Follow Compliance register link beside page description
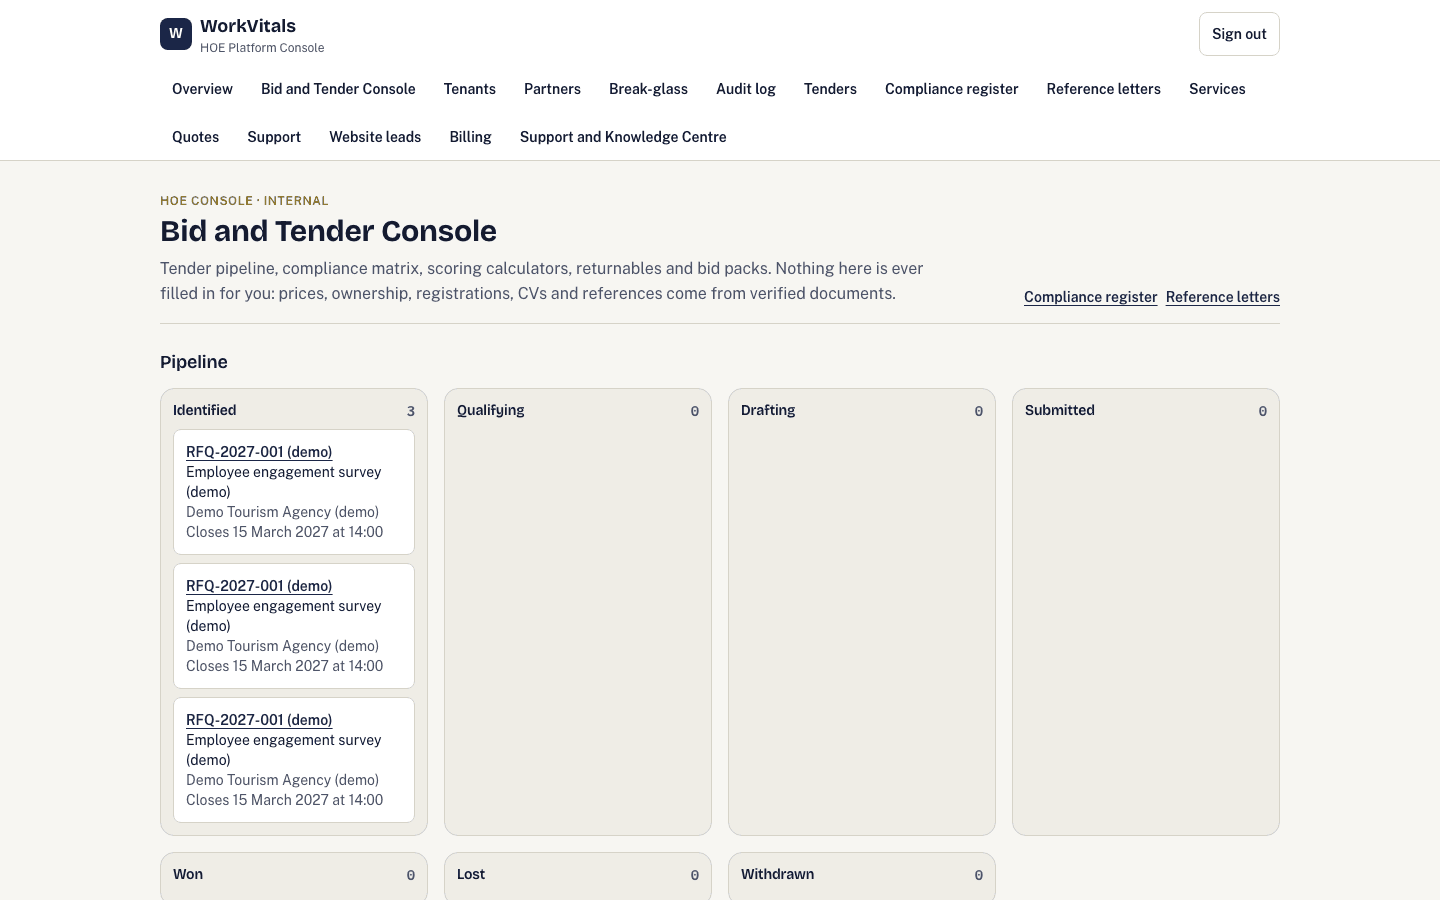 point(1090,297)
